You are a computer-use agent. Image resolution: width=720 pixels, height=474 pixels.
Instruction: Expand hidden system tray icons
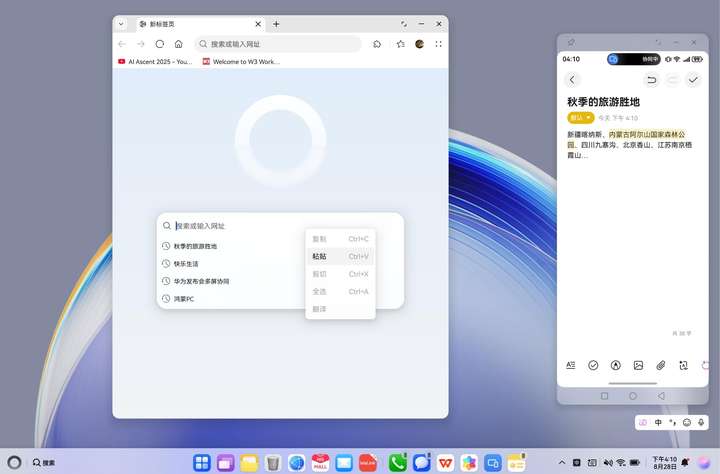click(561, 463)
